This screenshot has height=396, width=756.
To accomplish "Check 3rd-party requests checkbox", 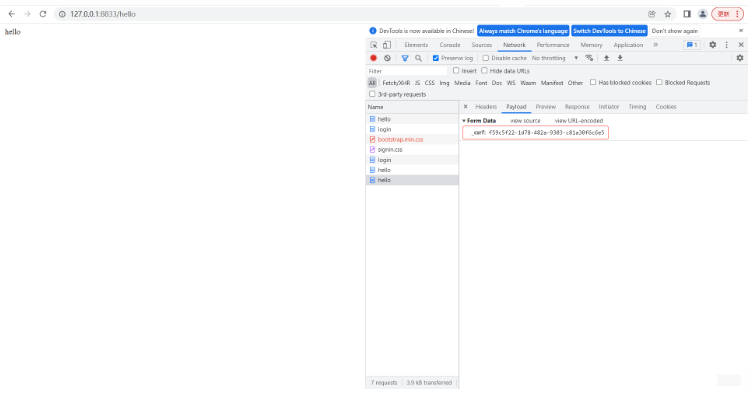I will click(x=372, y=94).
